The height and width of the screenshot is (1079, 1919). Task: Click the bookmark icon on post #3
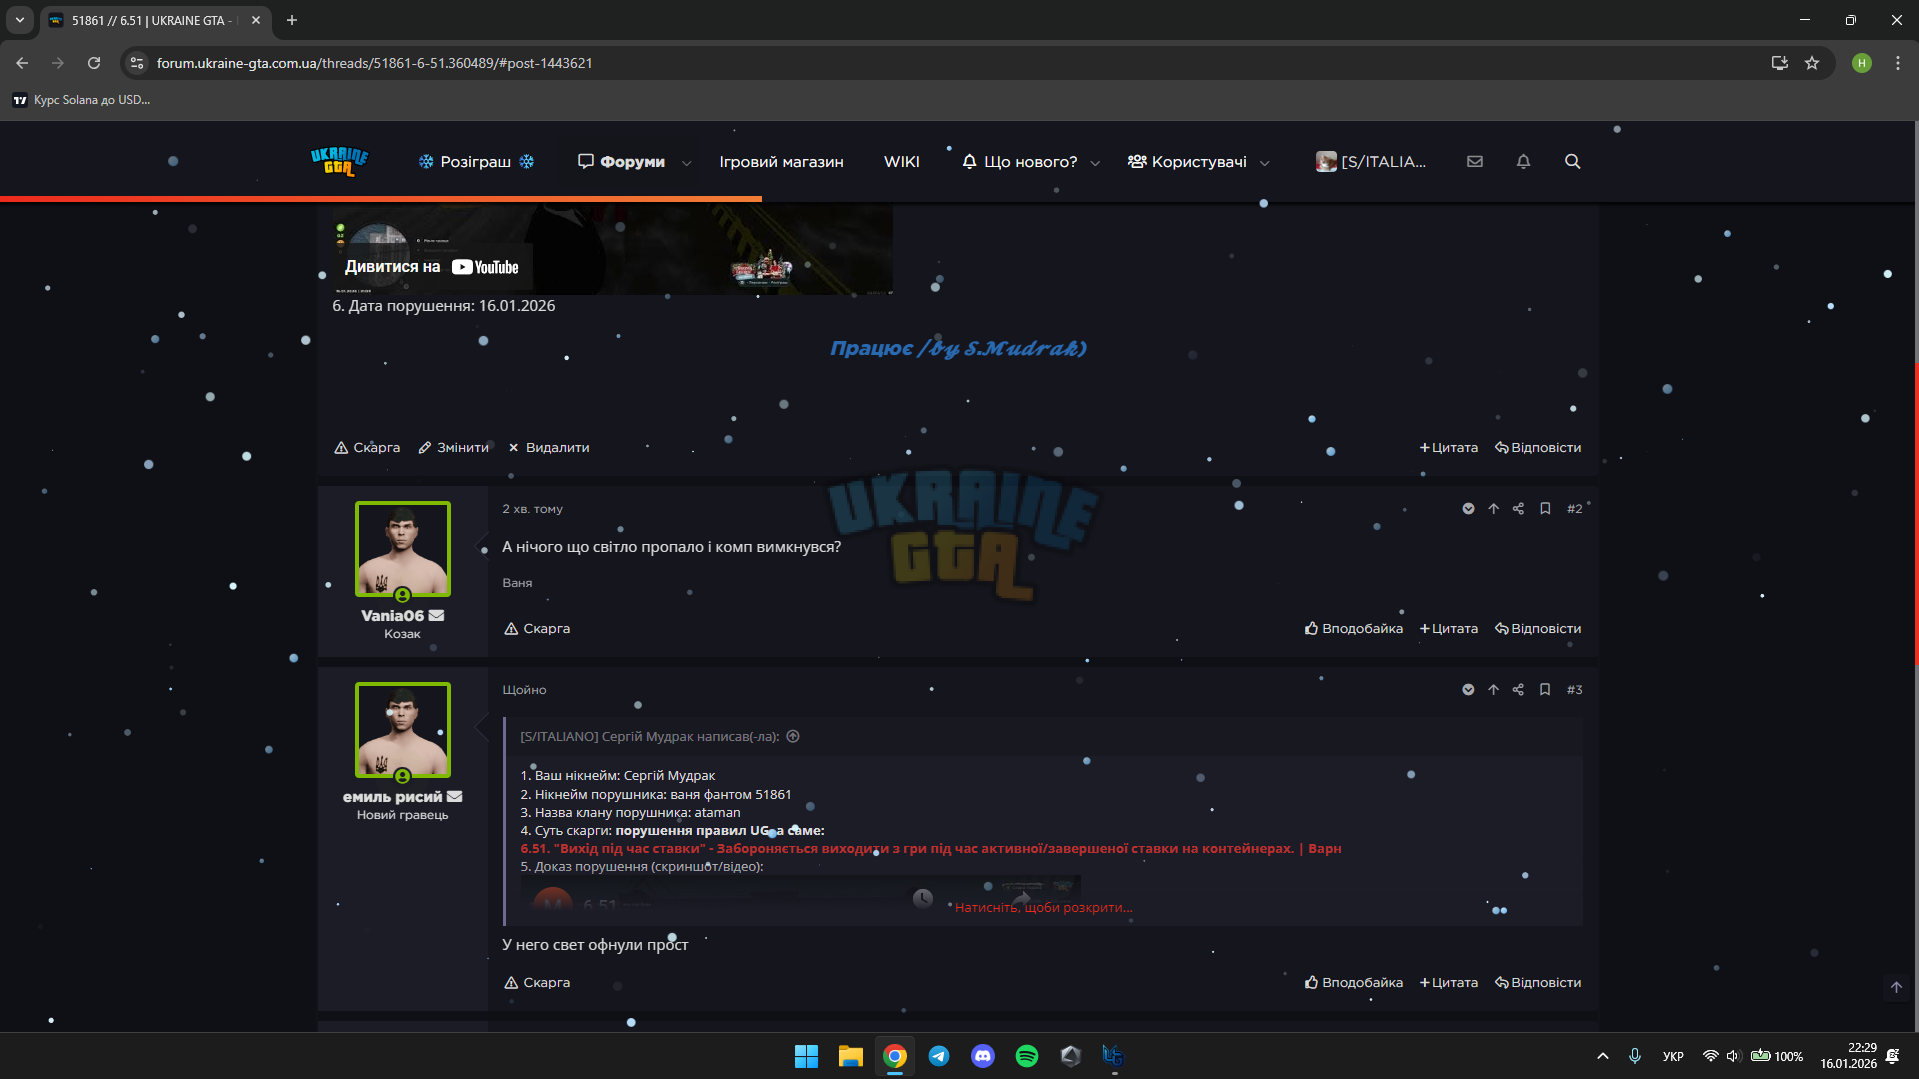(1545, 690)
